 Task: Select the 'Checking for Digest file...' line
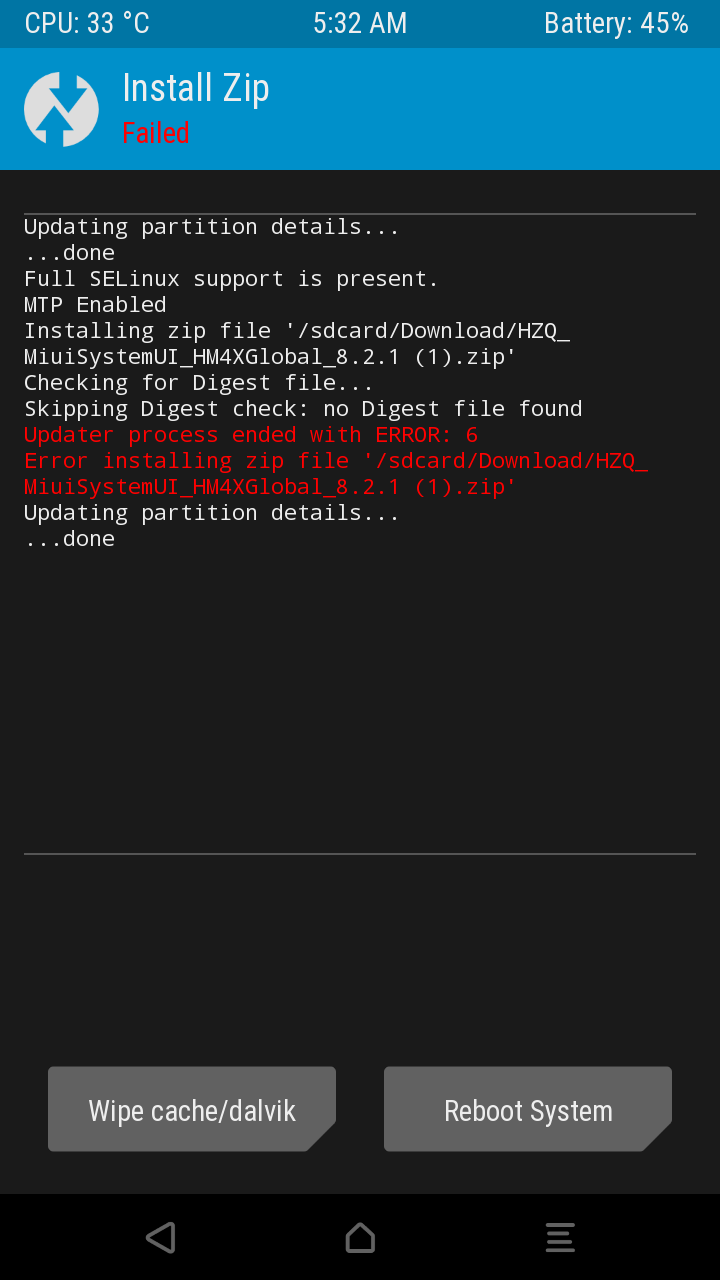click(x=199, y=383)
